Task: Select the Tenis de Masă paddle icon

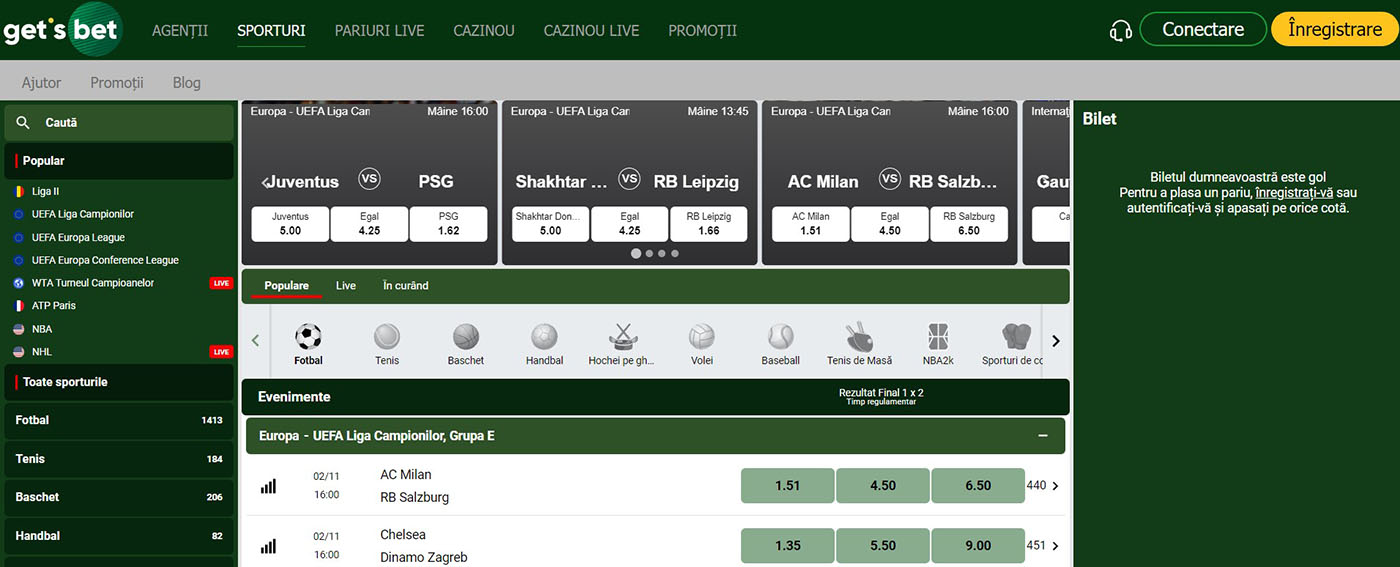Action: click(x=859, y=336)
